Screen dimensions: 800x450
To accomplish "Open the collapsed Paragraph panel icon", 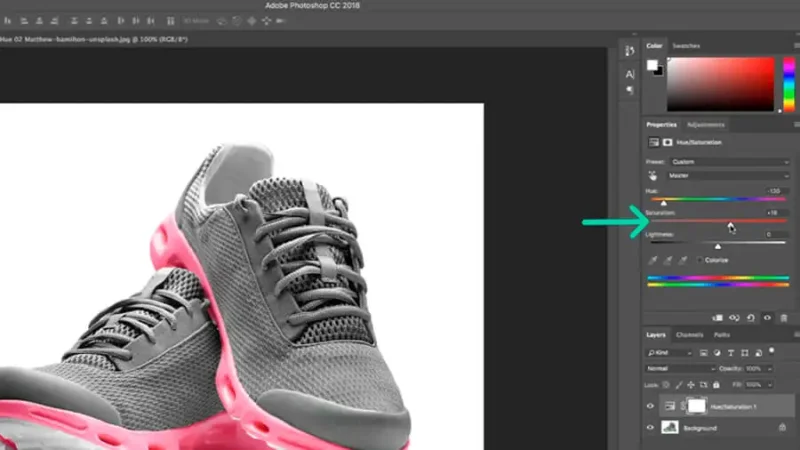I will tap(630, 90).
